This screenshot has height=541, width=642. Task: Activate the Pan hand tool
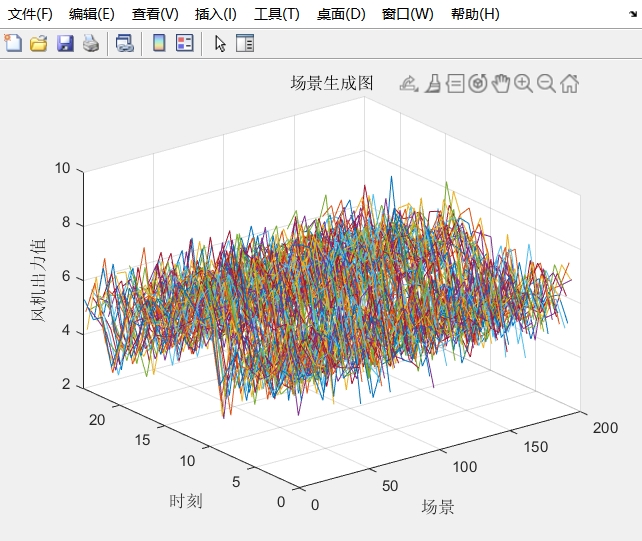coord(501,84)
